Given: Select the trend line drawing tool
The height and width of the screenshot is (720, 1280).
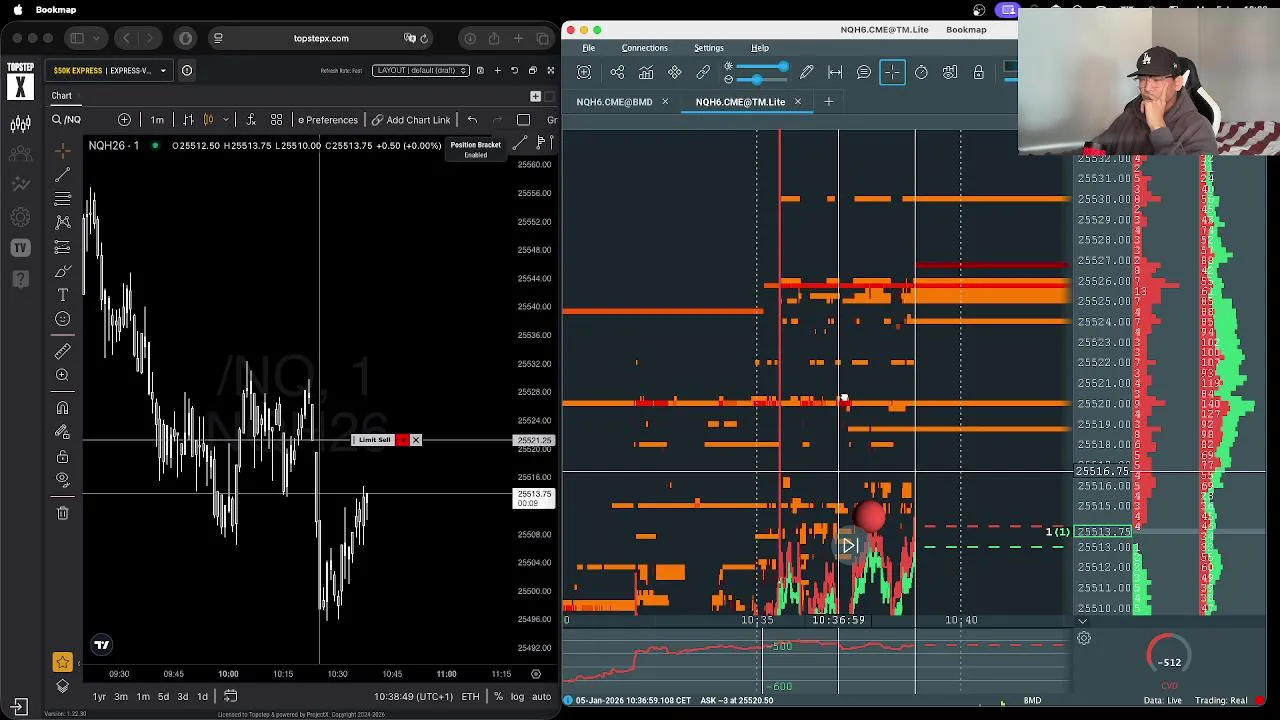Looking at the screenshot, I should pyautogui.click(x=62, y=174).
